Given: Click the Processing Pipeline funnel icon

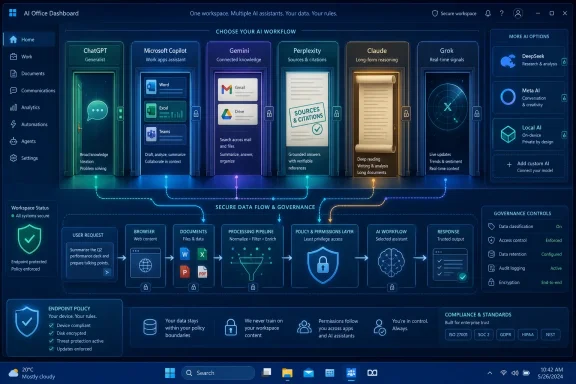Looking at the screenshot, I should (251, 268).
